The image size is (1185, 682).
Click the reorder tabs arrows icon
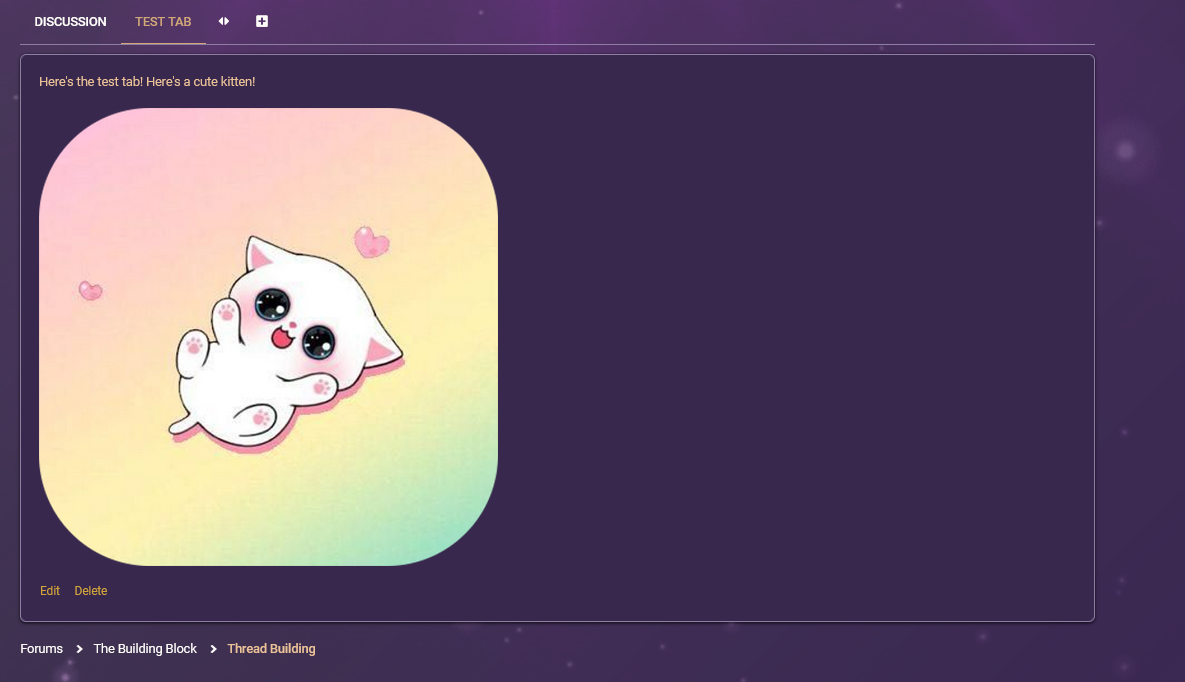point(224,21)
